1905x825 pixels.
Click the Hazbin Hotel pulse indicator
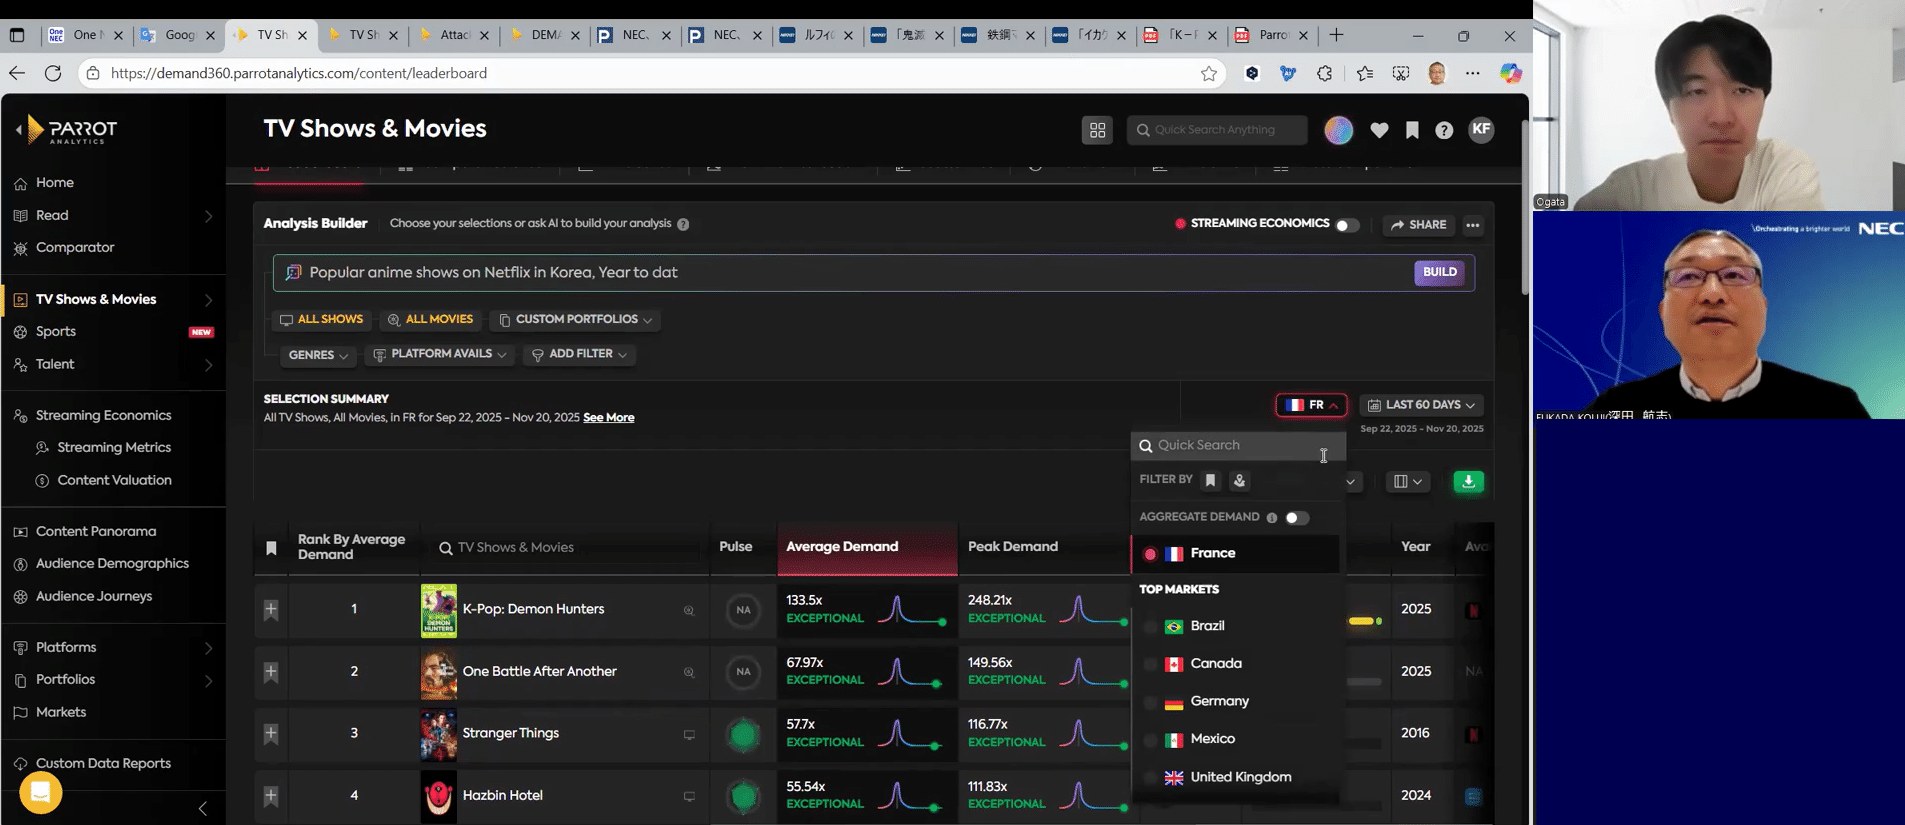pyautogui.click(x=743, y=796)
